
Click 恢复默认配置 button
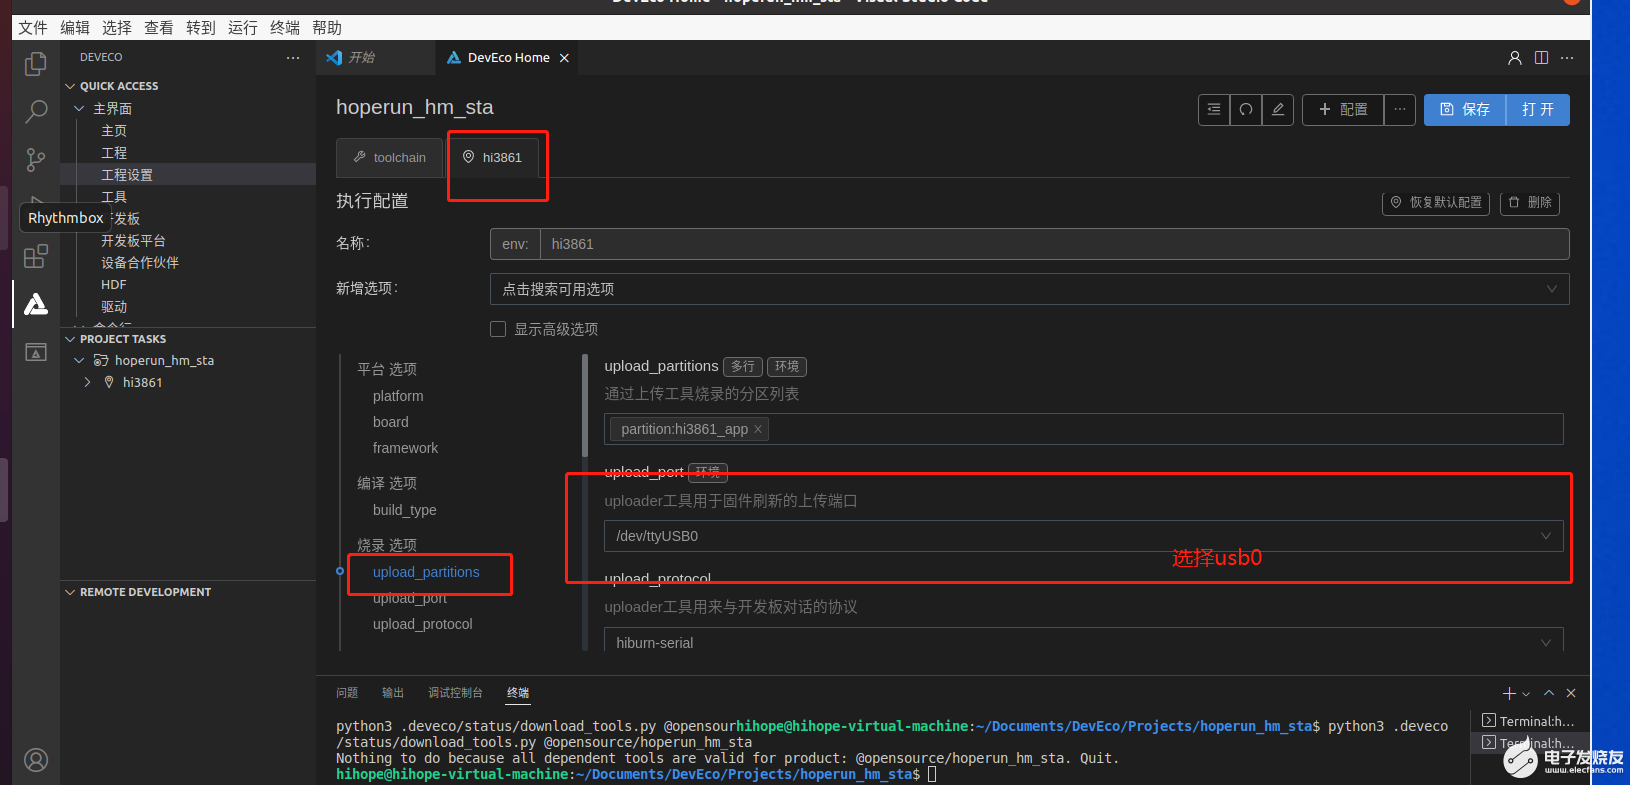pos(1436,203)
